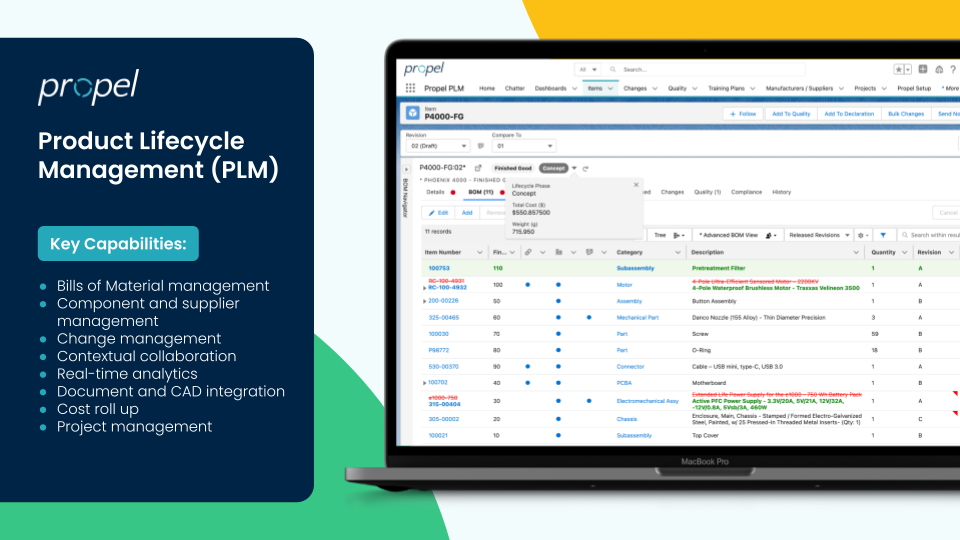This screenshot has height=540, width=960.
Task: Switch to the Compliance tab
Action: click(x=746, y=192)
